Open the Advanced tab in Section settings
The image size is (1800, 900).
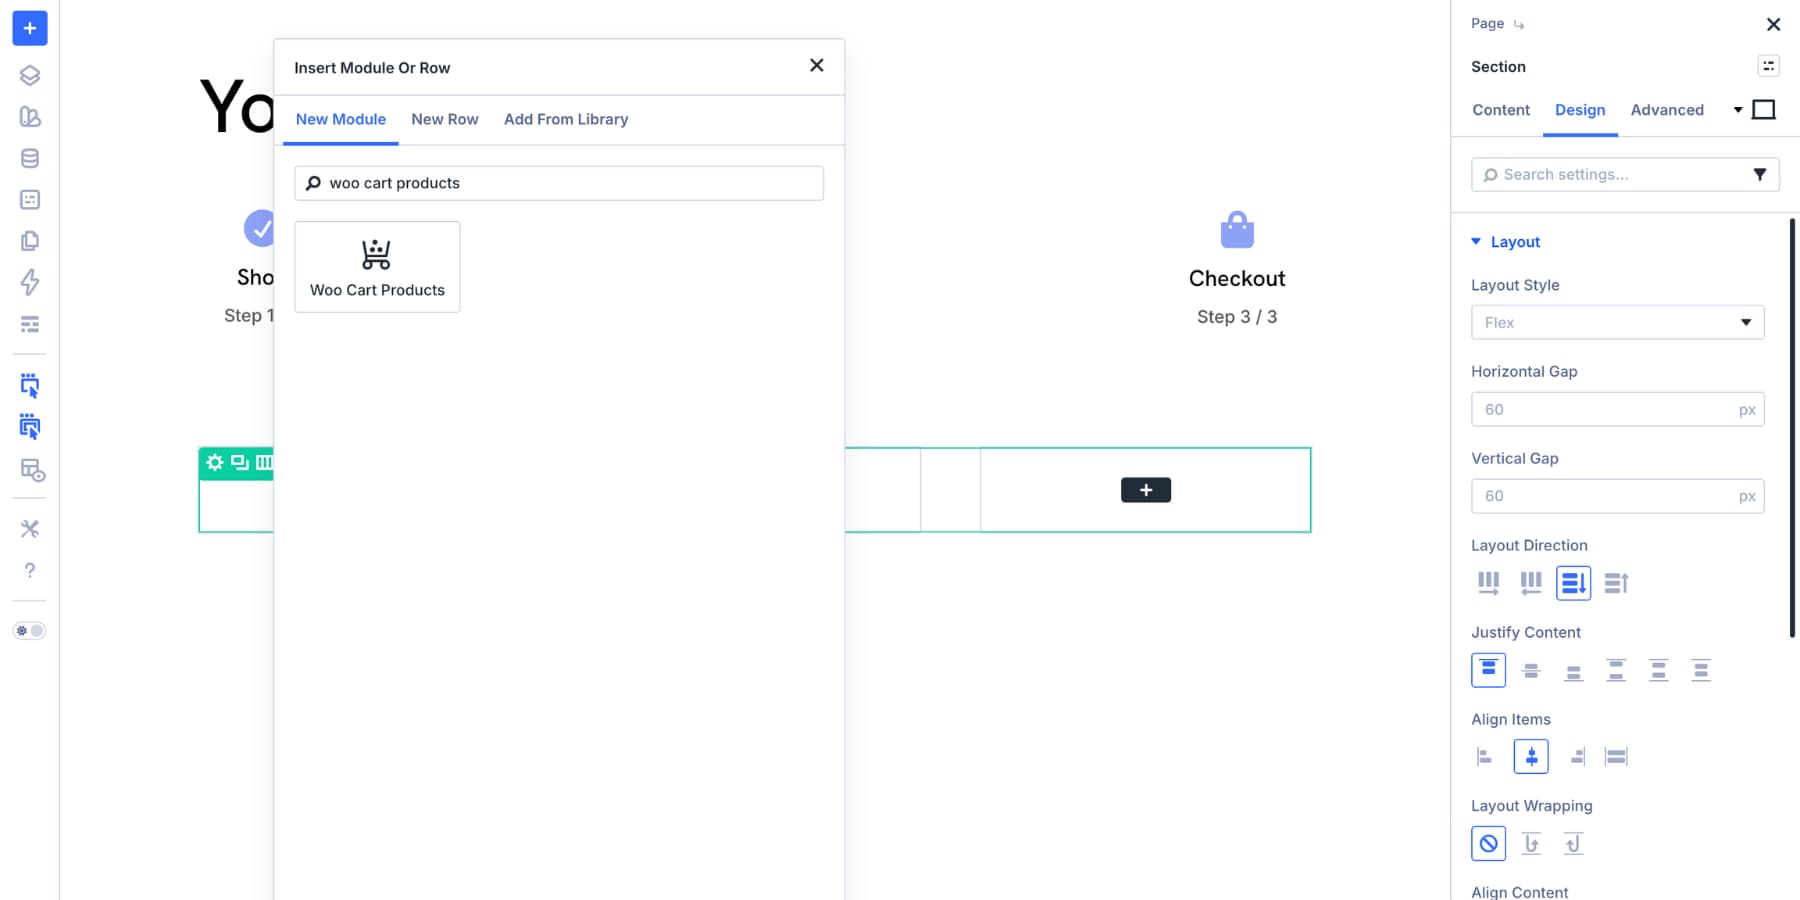click(x=1667, y=110)
